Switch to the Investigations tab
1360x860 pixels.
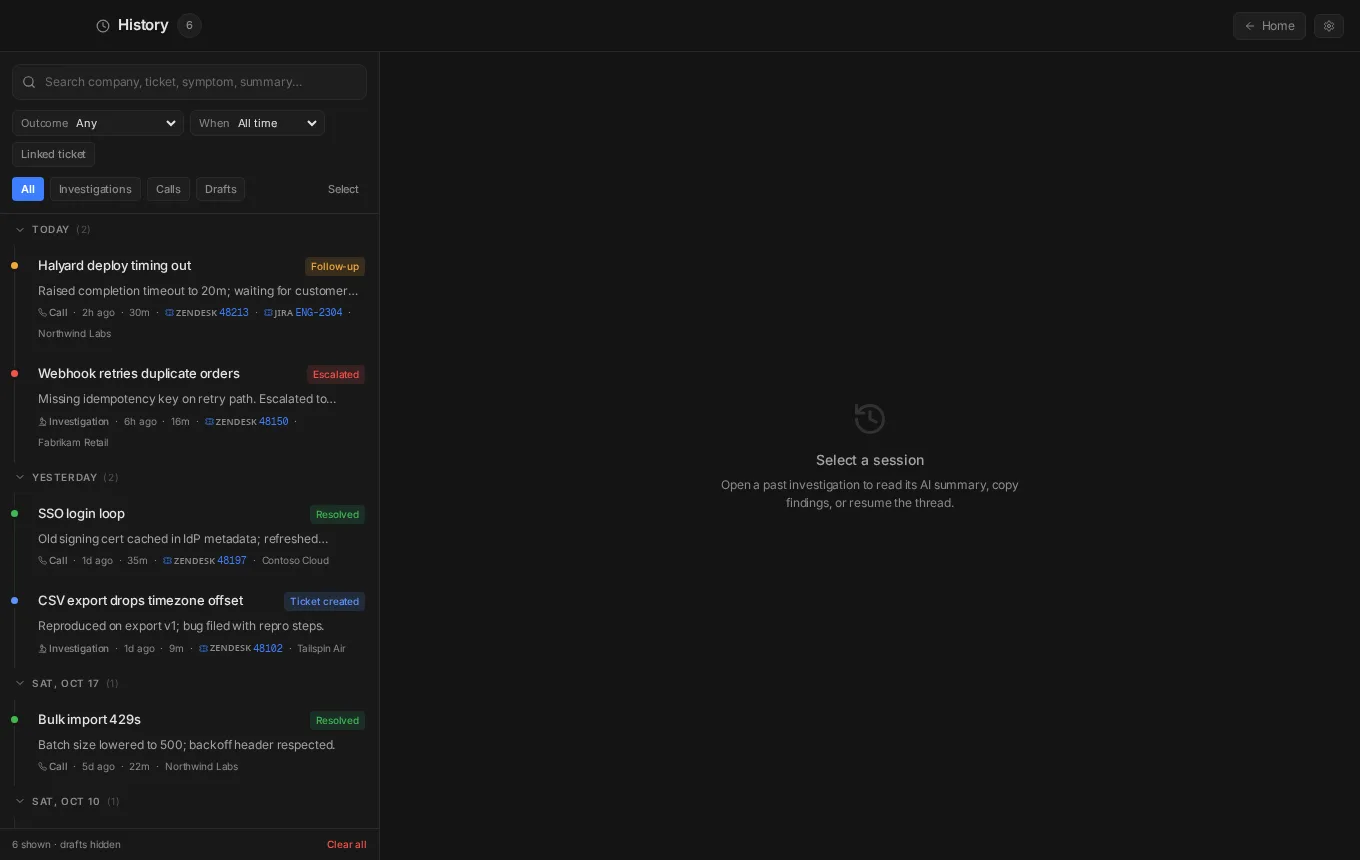pos(95,189)
